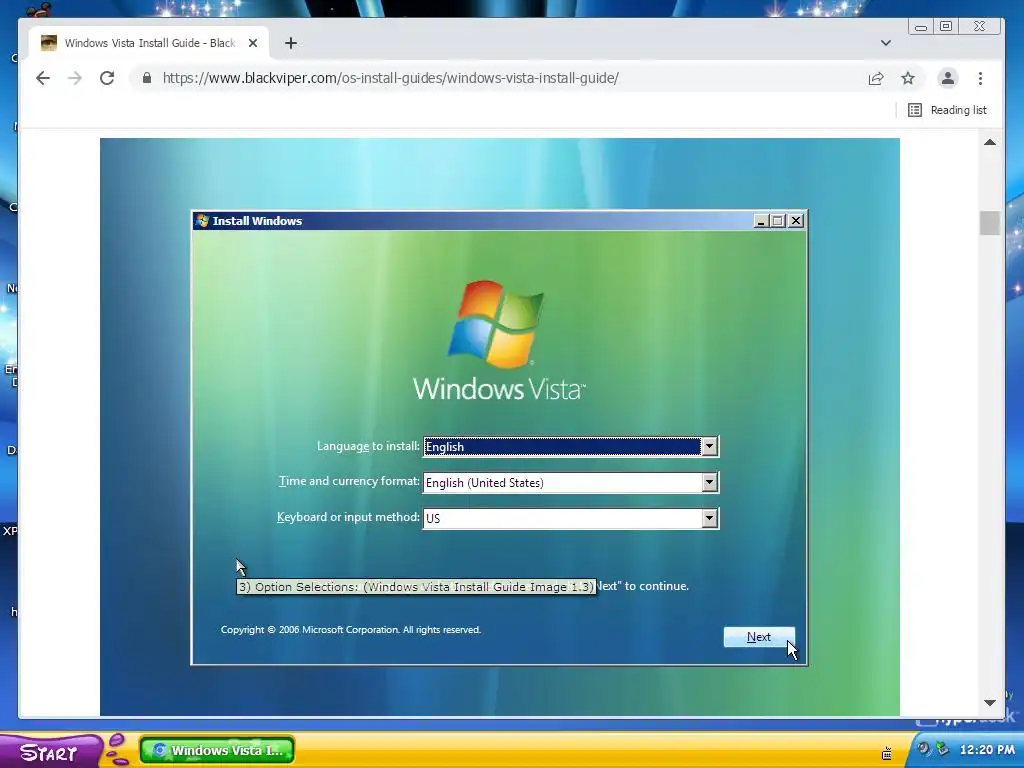Click the Keyboard or input method label
The height and width of the screenshot is (768, 1024).
[x=348, y=517]
